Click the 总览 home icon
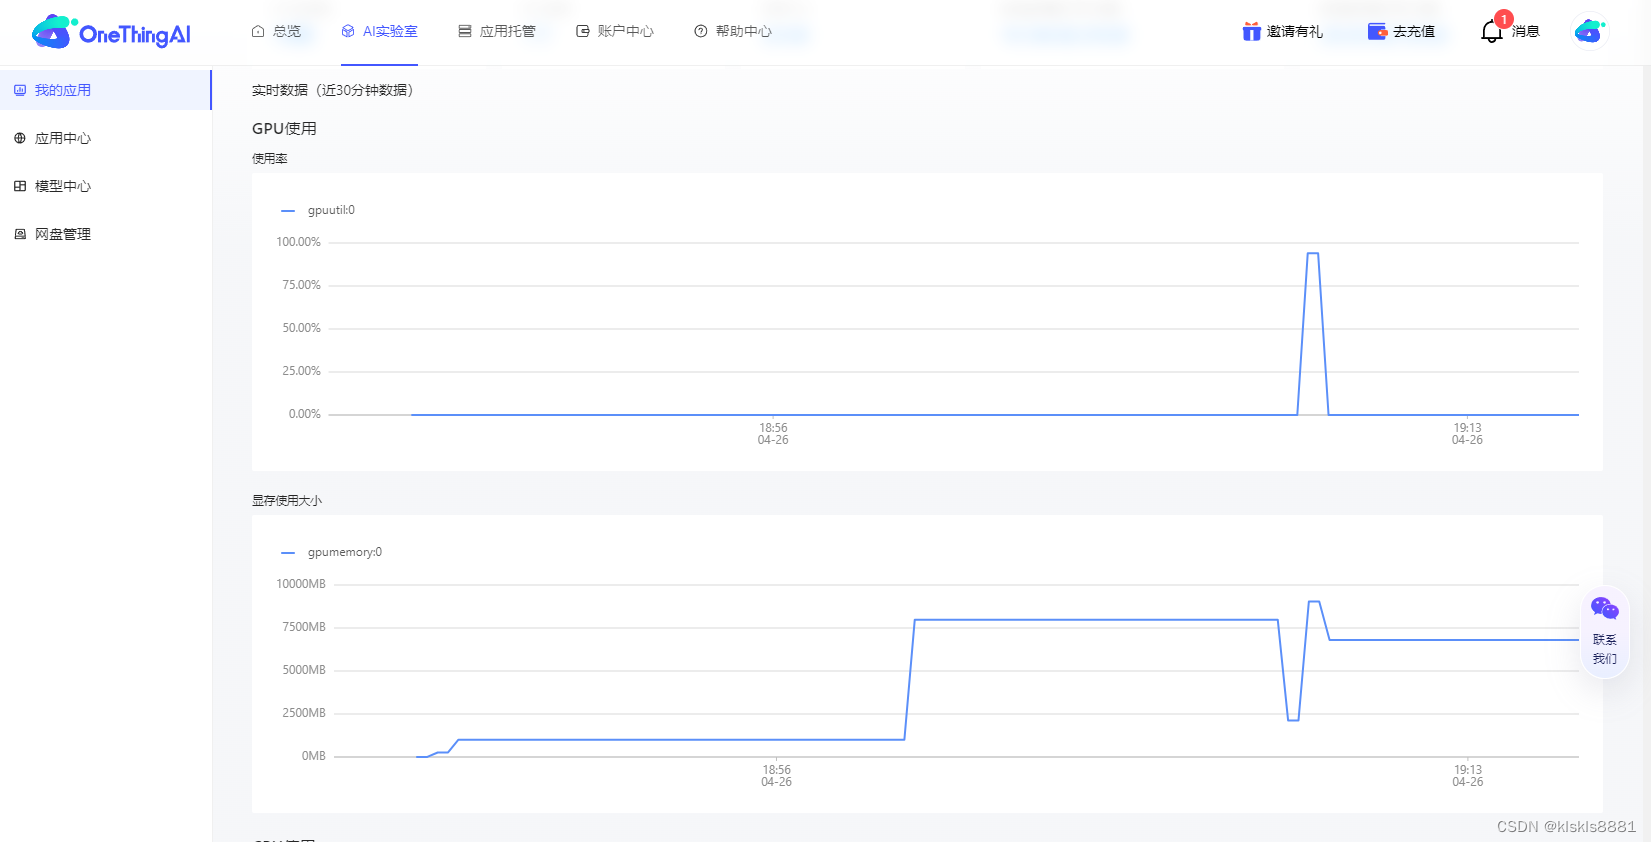The image size is (1651, 842). click(258, 31)
